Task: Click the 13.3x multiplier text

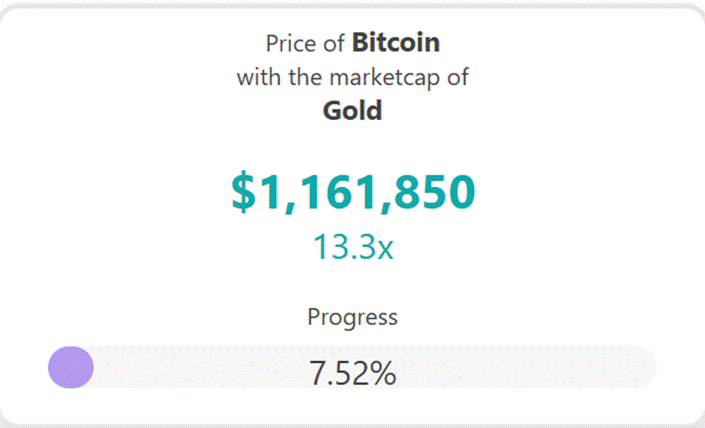Action: 353,247
